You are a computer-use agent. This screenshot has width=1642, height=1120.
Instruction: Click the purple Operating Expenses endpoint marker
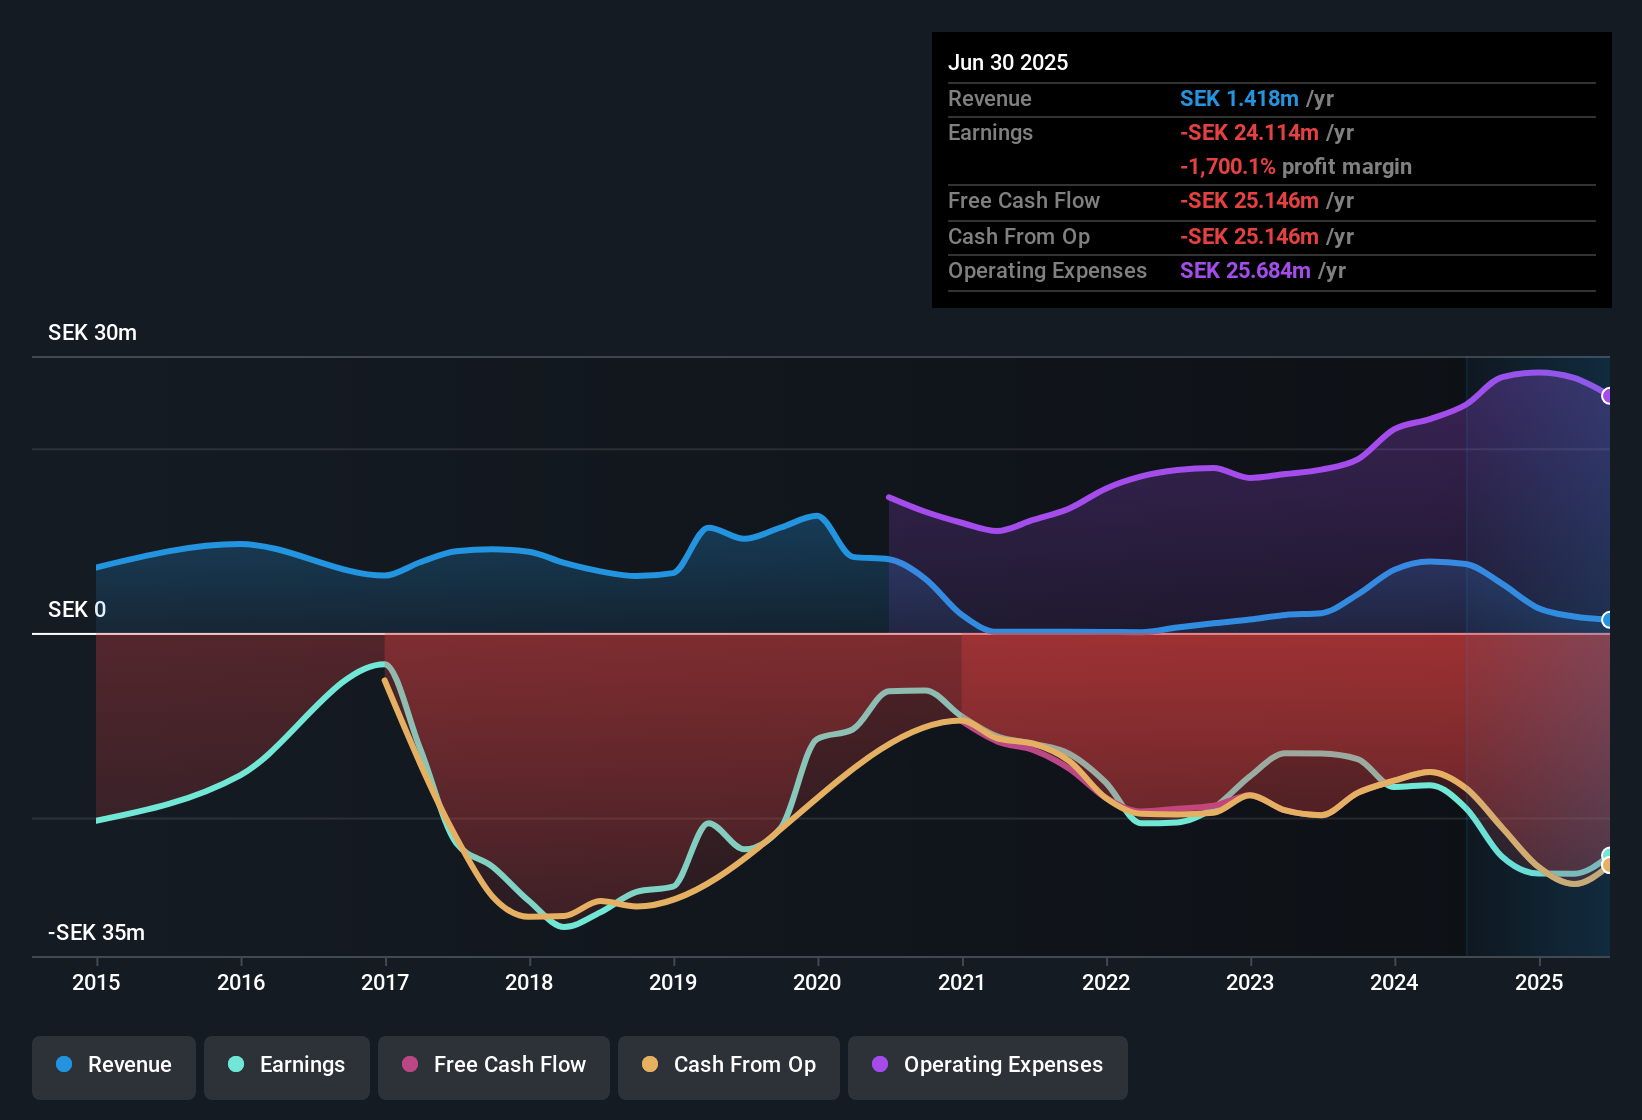click(1607, 396)
